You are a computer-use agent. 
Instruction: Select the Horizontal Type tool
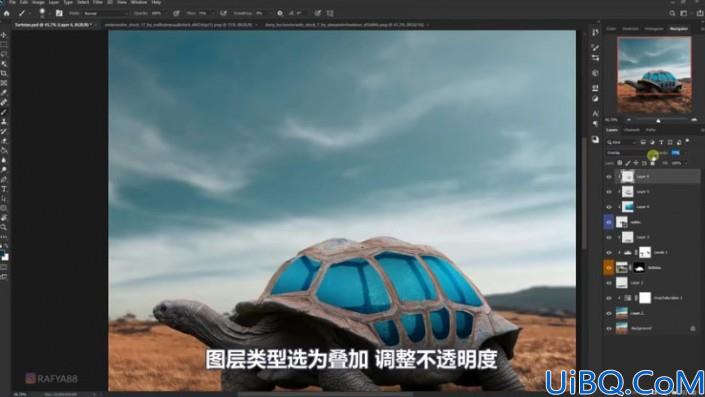click(x=4, y=189)
